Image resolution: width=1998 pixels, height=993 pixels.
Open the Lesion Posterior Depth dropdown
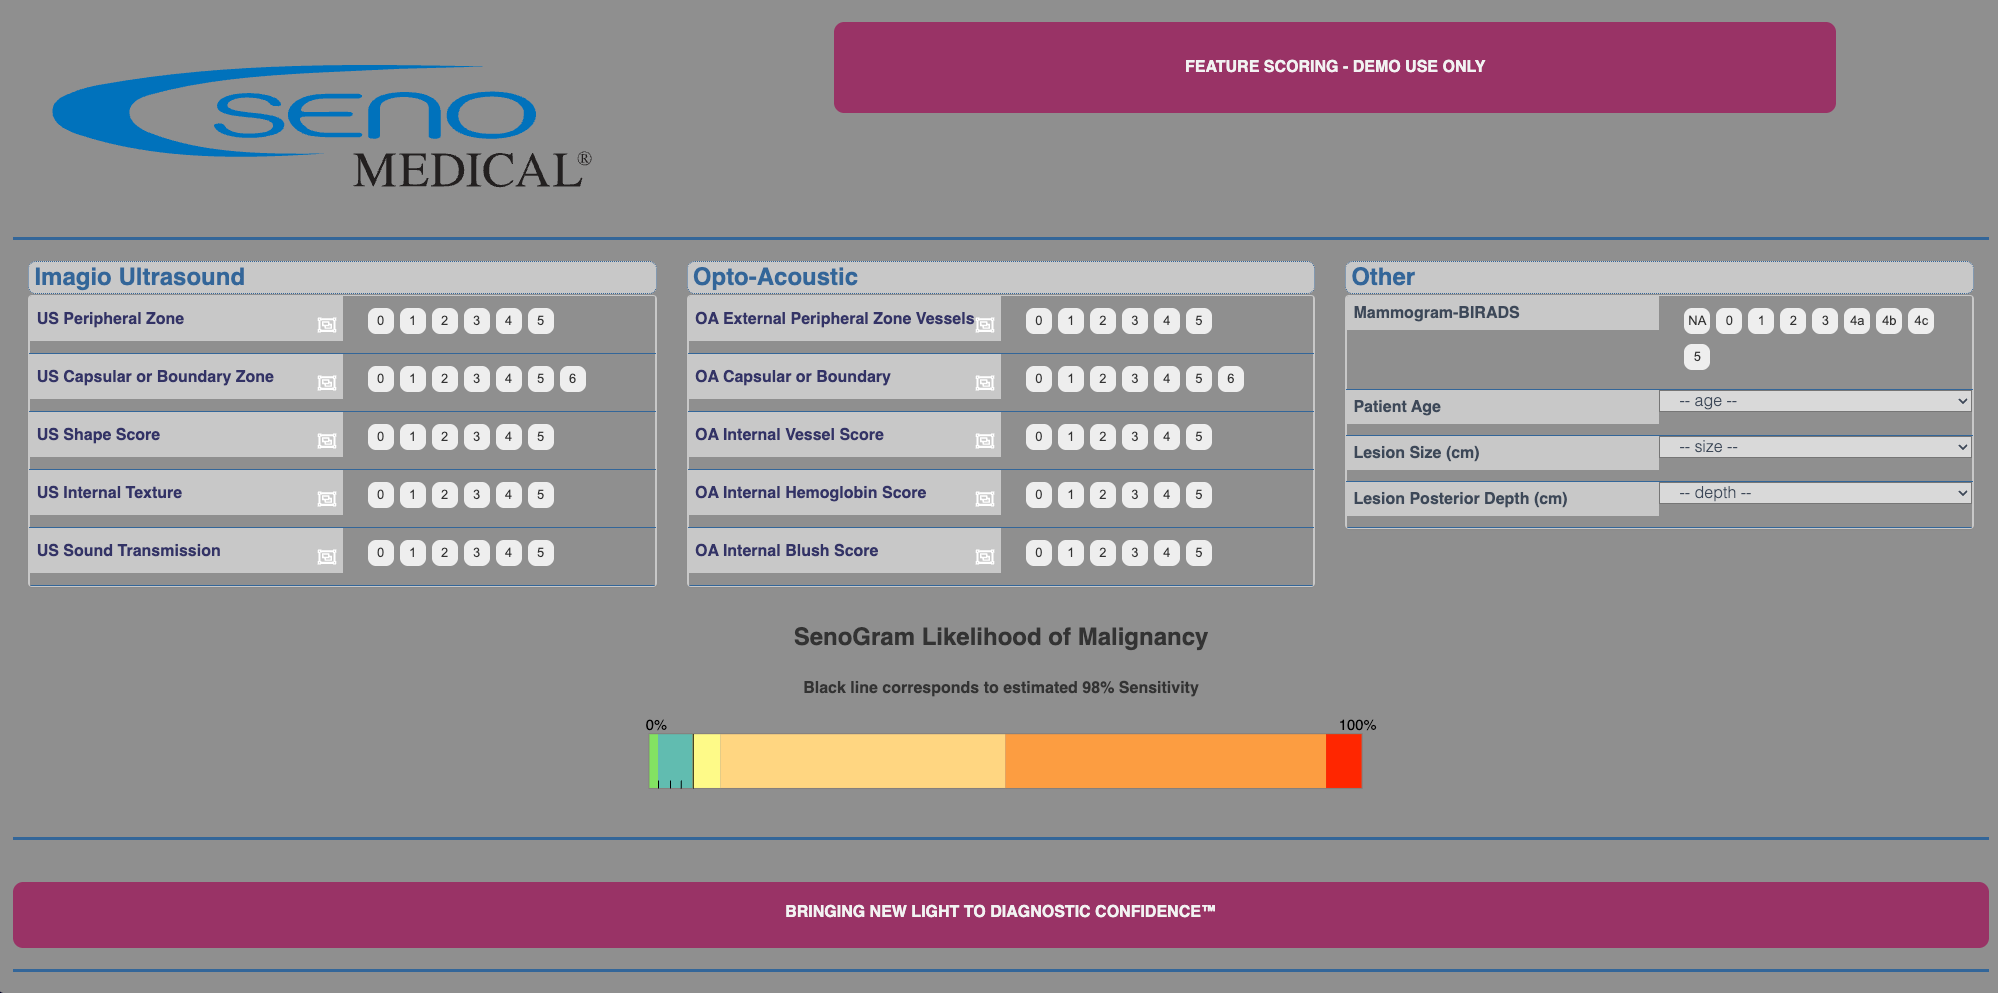click(1815, 493)
